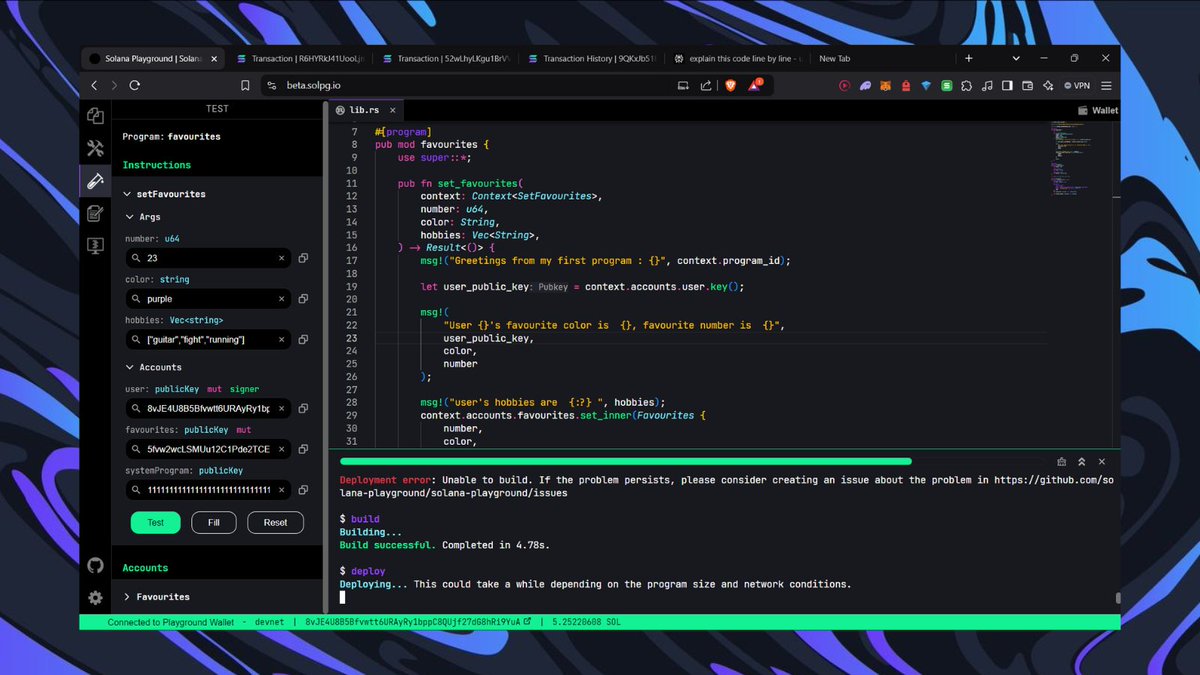
Task: Clear the favourites account field X
Action: coord(281,450)
